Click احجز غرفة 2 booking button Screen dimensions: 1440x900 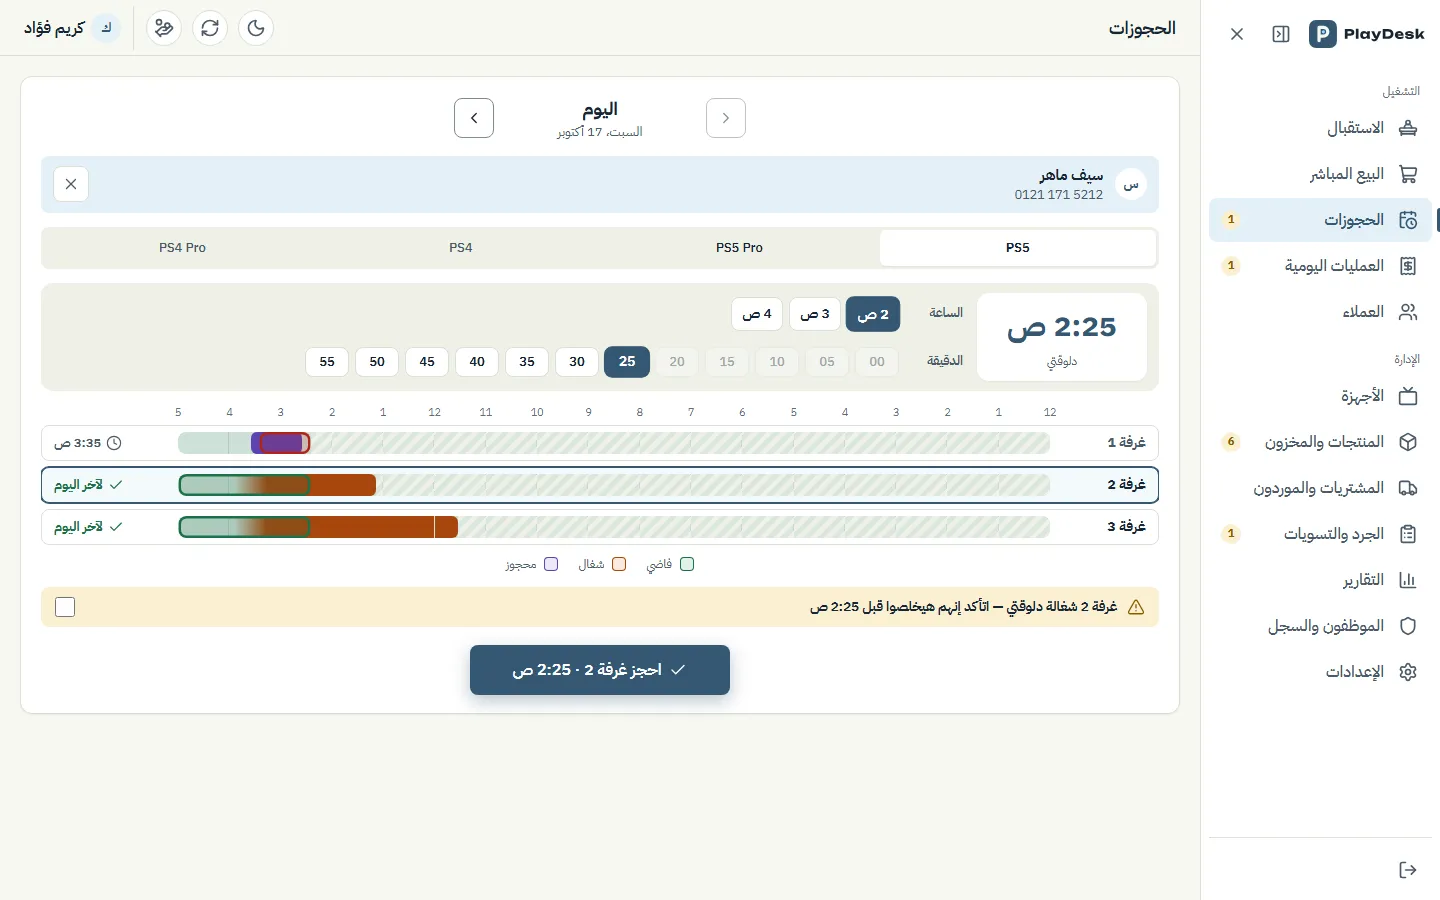(600, 670)
